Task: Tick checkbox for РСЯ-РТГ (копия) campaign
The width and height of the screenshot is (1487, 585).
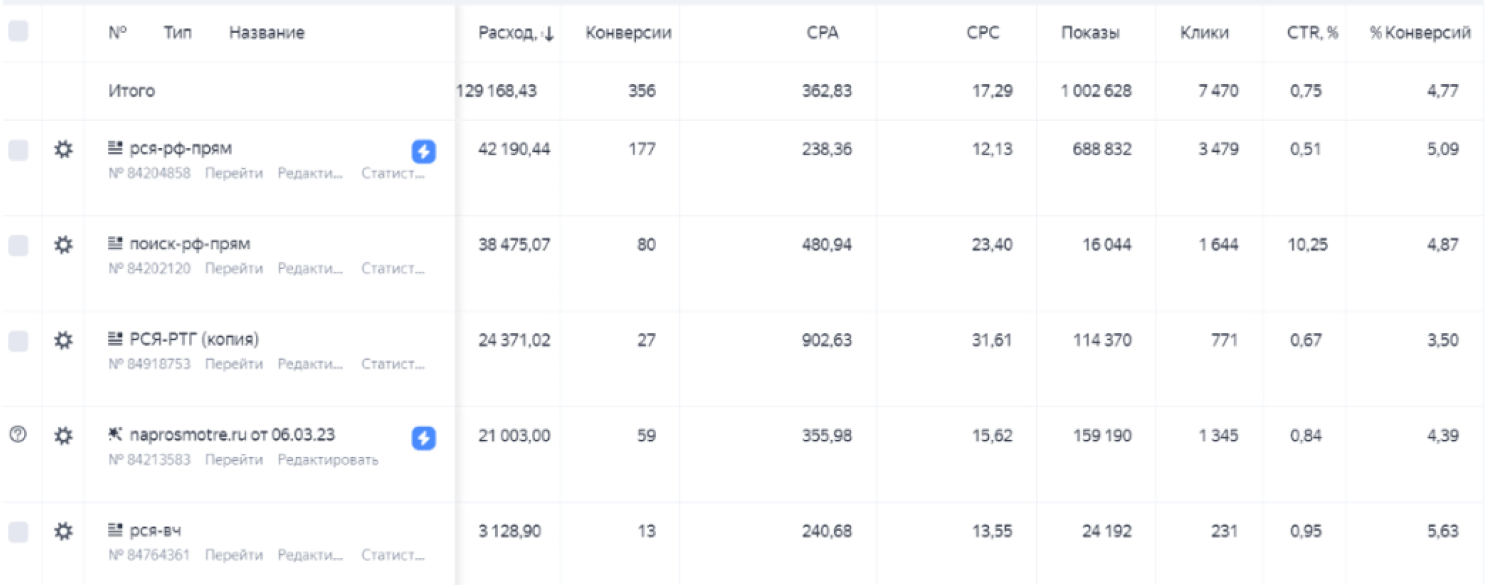Action: (x=18, y=341)
